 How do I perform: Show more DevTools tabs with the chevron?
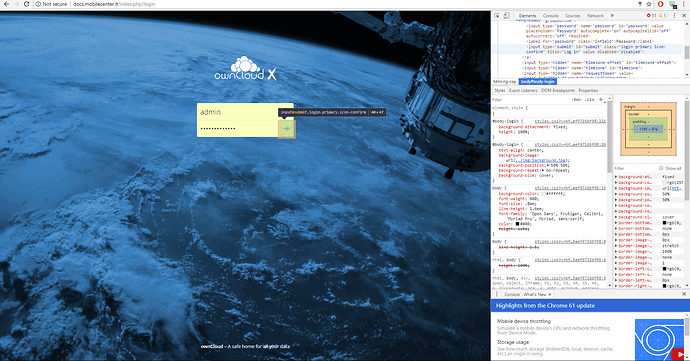coord(612,15)
